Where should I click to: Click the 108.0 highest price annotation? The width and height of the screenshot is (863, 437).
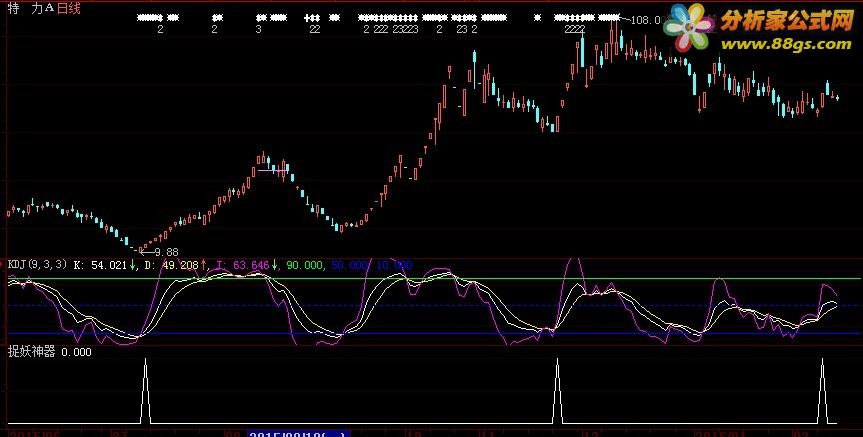click(x=646, y=20)
